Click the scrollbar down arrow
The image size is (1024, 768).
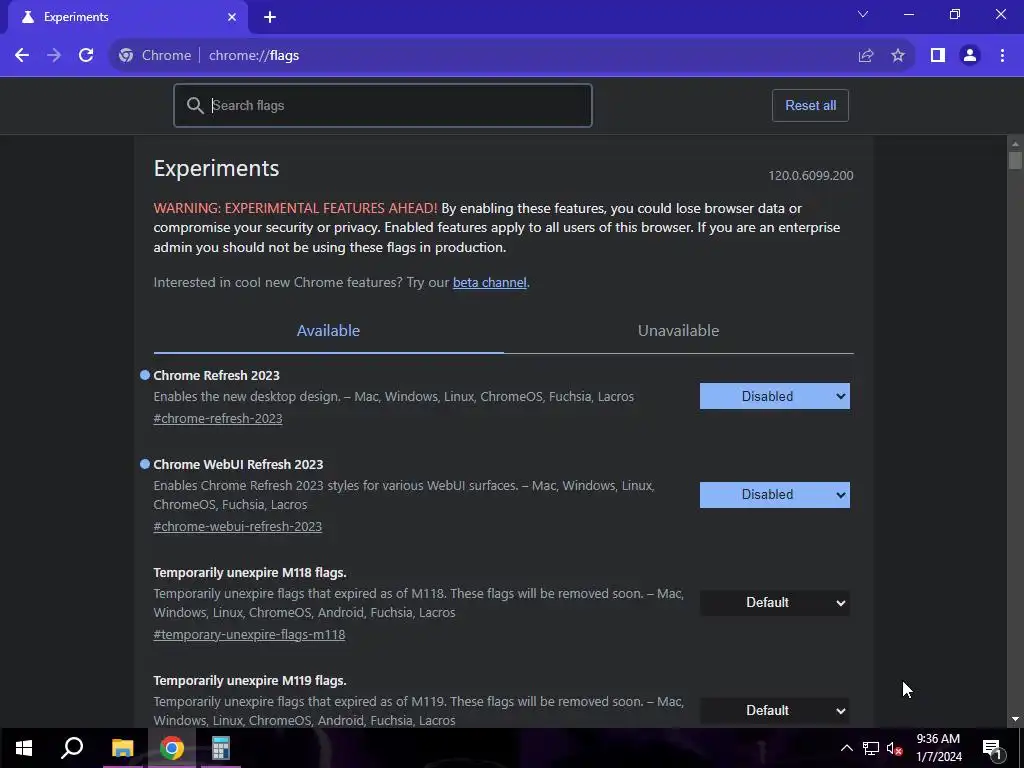click(1015, 719)
